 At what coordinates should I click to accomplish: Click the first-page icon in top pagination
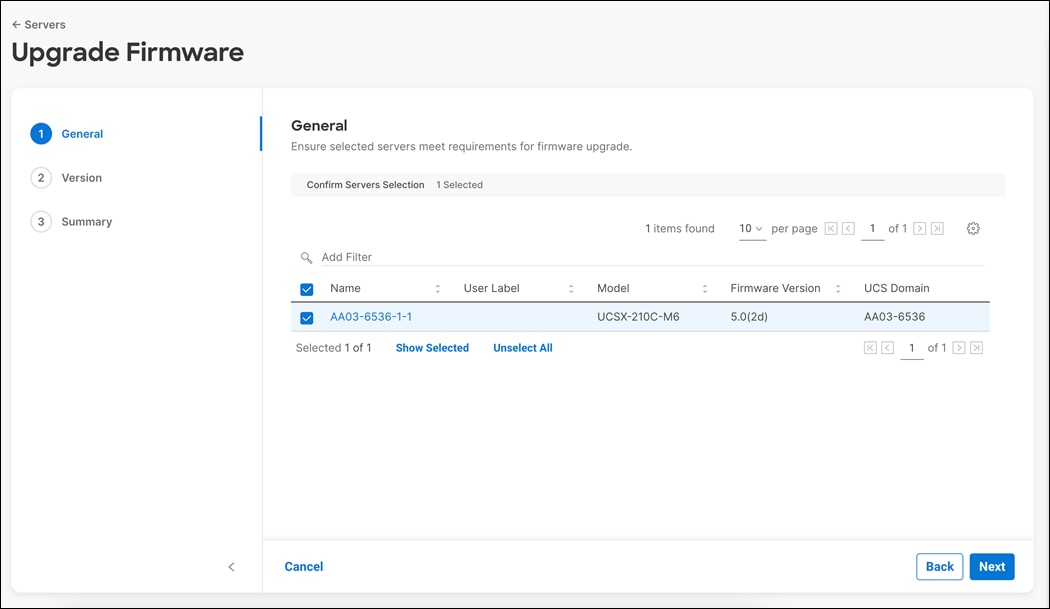830,228
